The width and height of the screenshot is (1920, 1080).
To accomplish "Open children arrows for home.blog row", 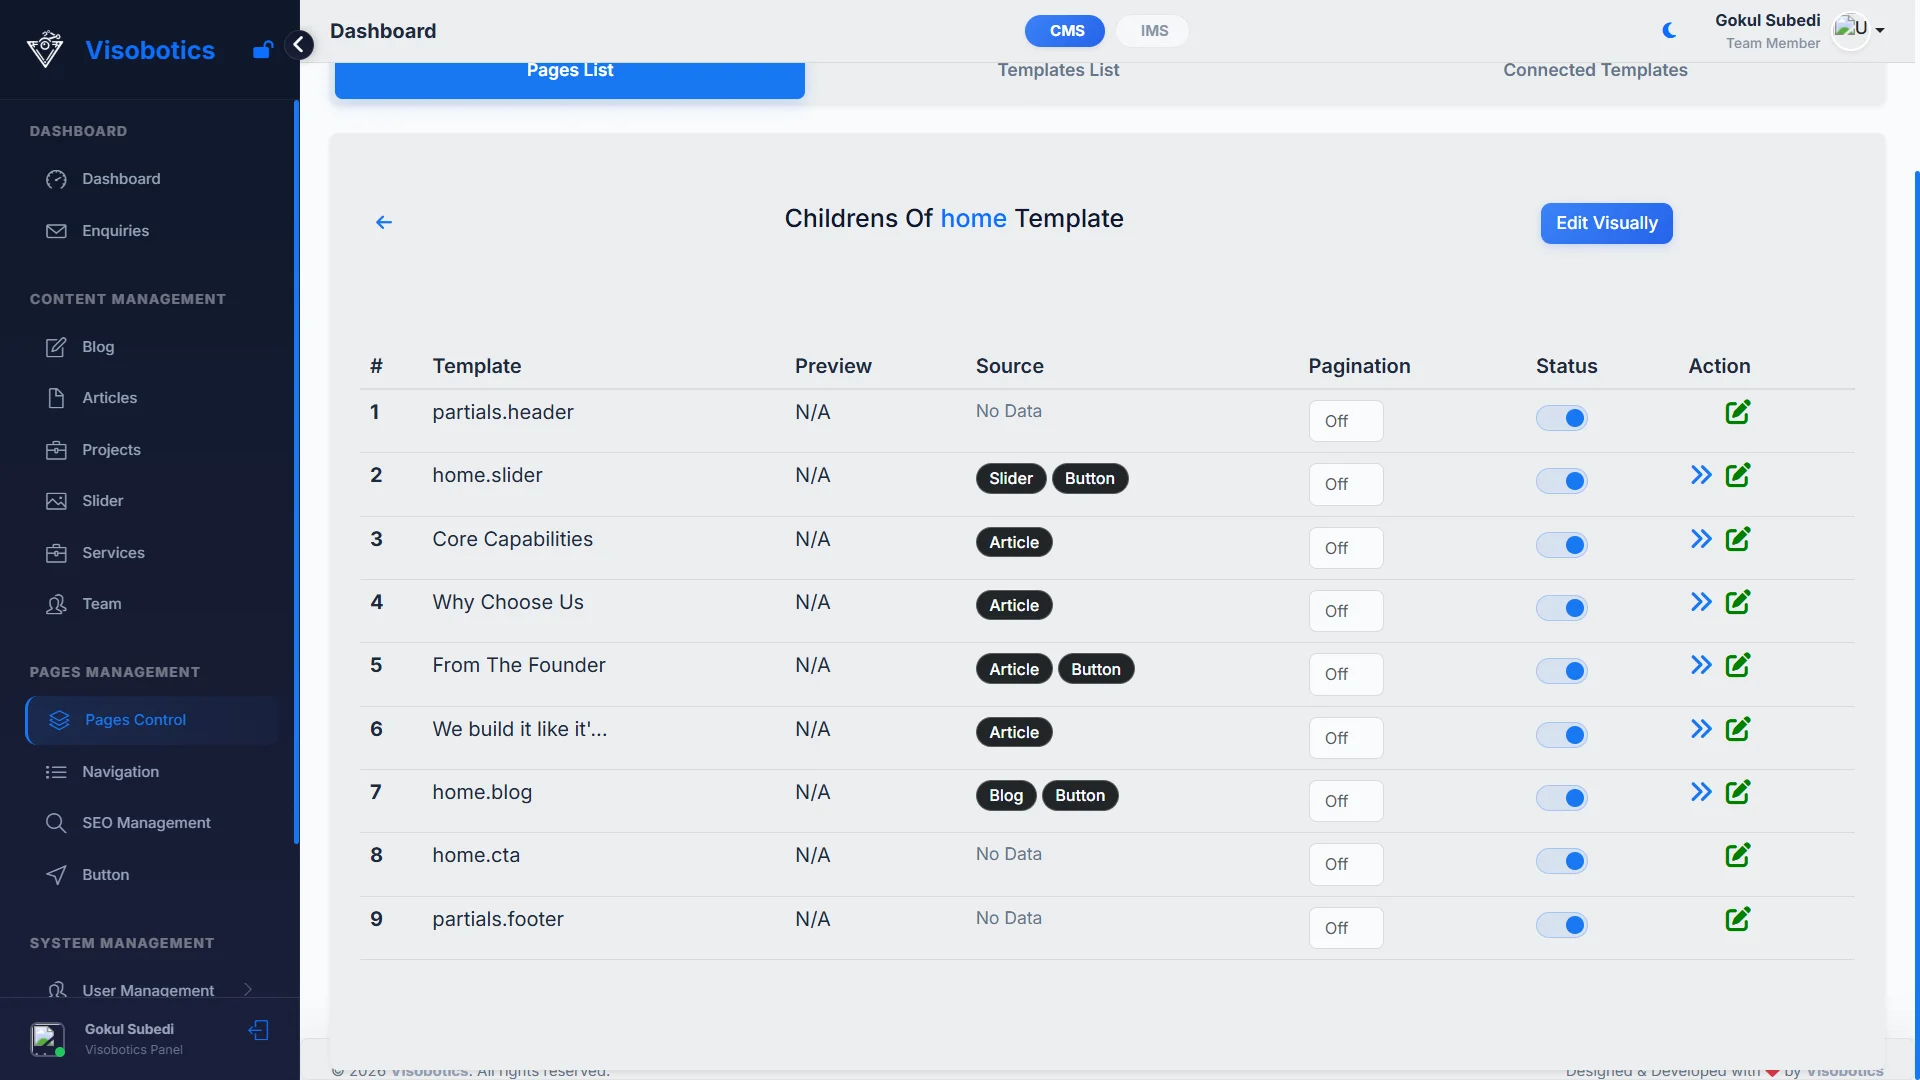I will coord(1700,792).
